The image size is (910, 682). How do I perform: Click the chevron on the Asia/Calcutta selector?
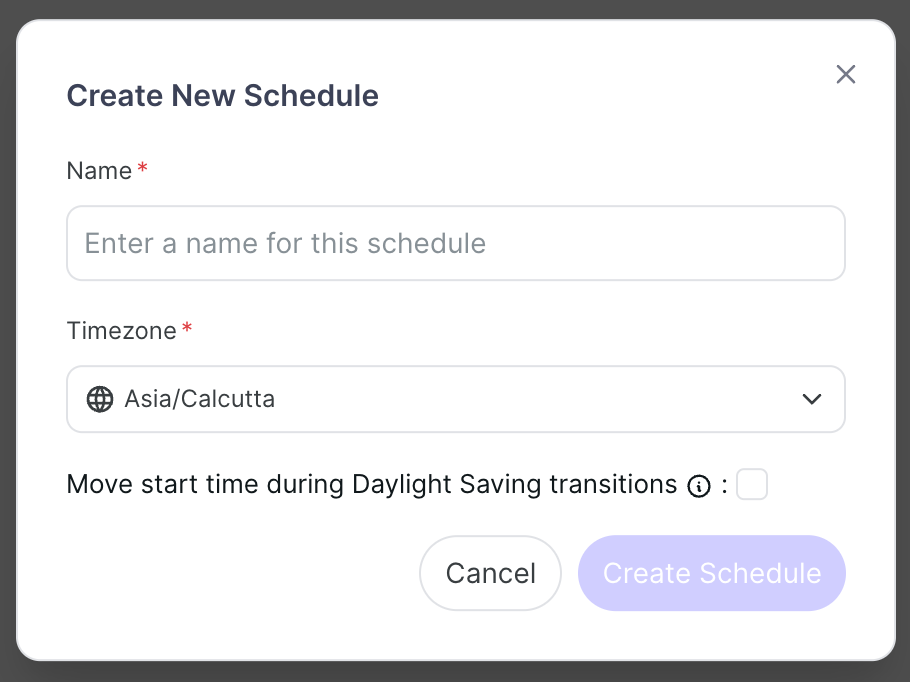[812, 399]
